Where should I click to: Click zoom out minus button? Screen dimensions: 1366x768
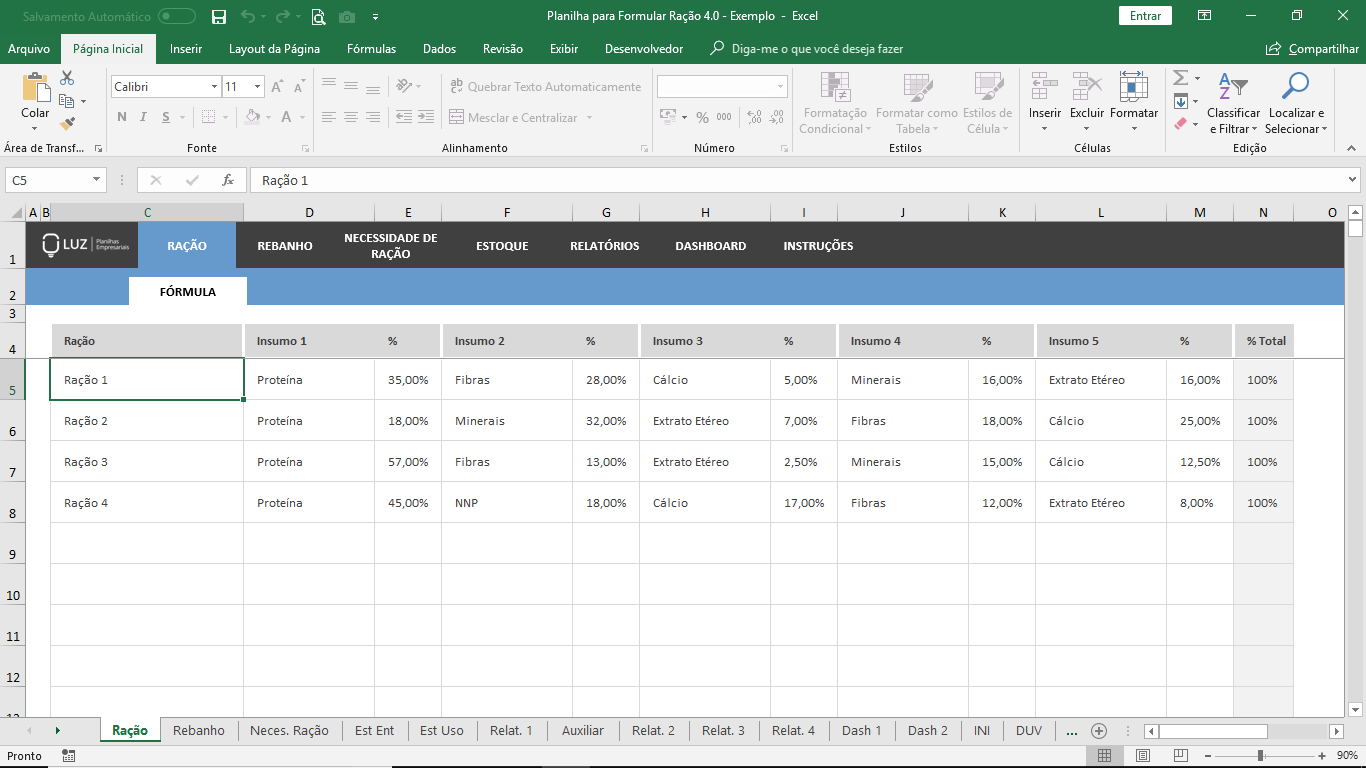(x=1209, y=756)
